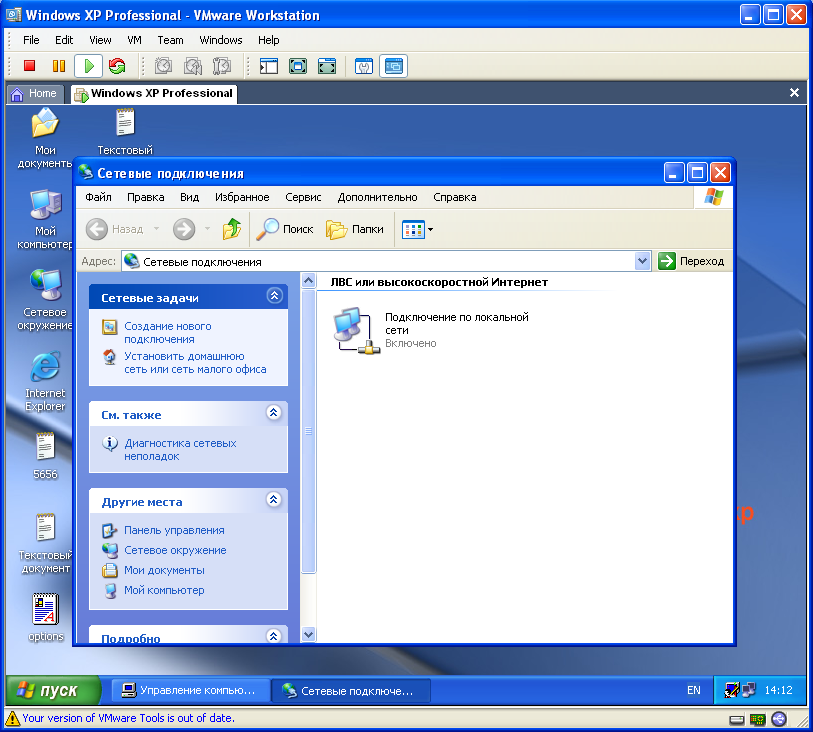Open the Сервис menu
This screenshot has height=732, width=813.
[303, 197]
